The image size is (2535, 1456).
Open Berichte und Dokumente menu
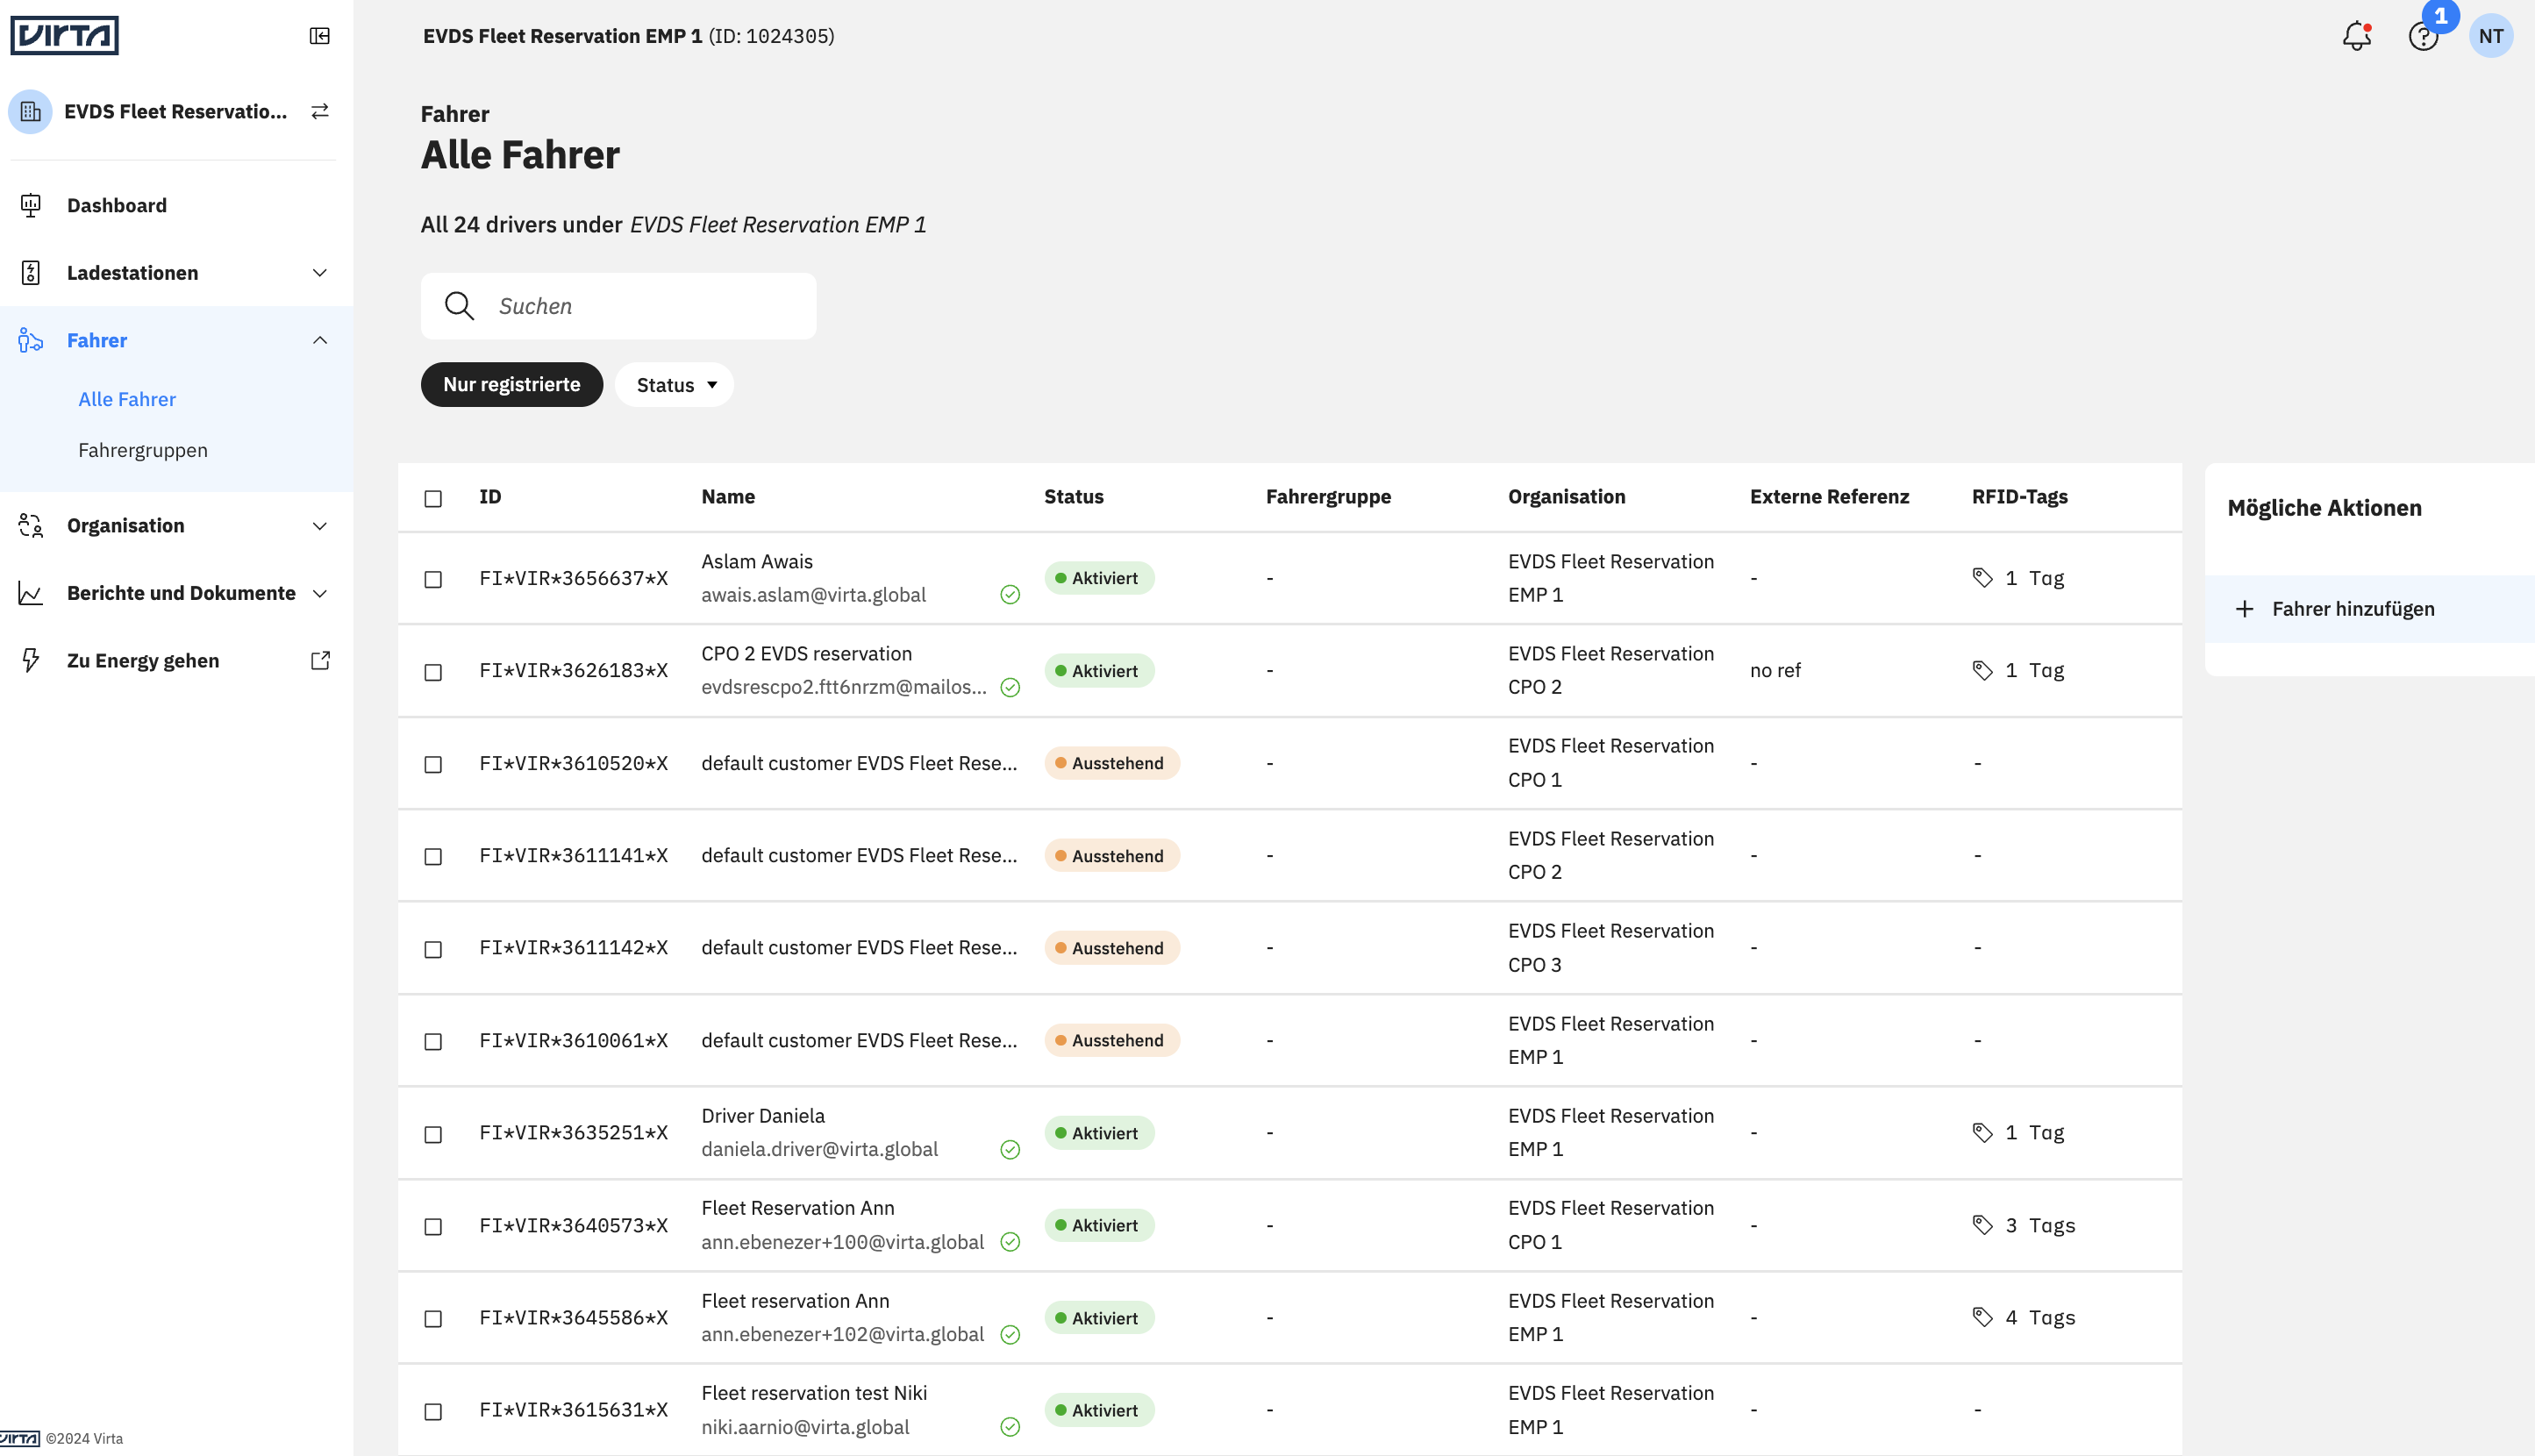pyautogui.click(x=181, y=593)
